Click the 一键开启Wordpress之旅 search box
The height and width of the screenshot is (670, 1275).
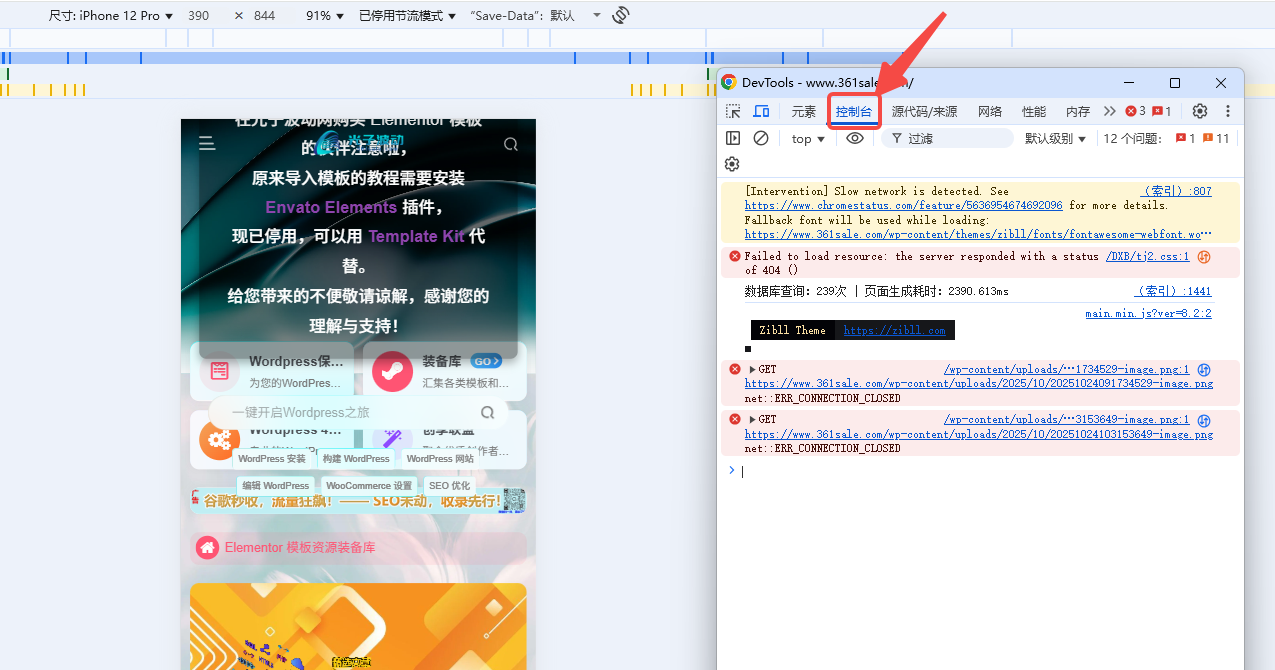click(359, 412)
